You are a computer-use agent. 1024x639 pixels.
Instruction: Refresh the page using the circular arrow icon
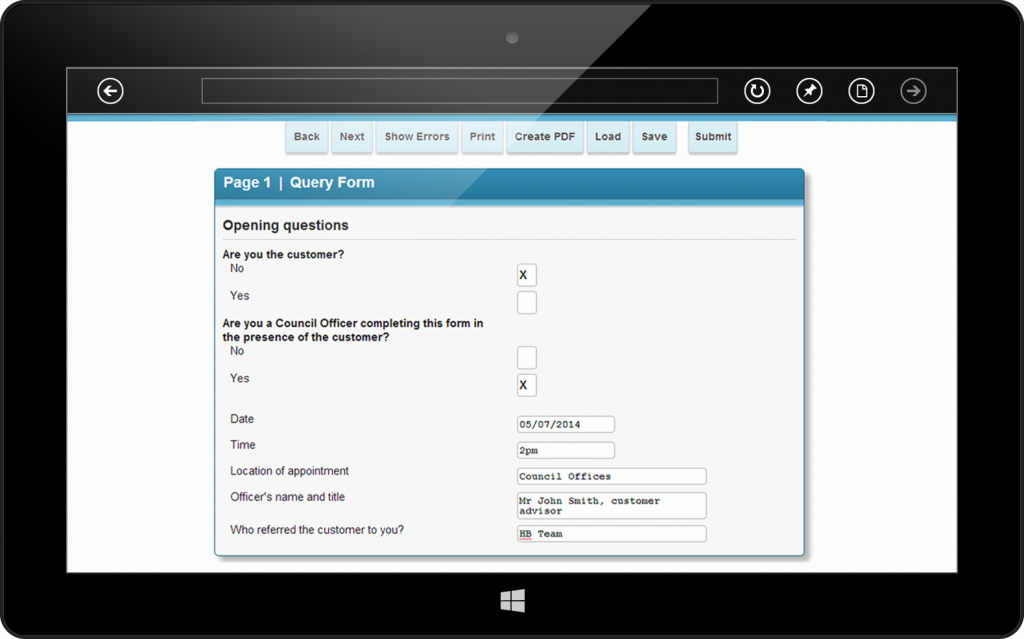pyautogui.click(x=757, y=91)
